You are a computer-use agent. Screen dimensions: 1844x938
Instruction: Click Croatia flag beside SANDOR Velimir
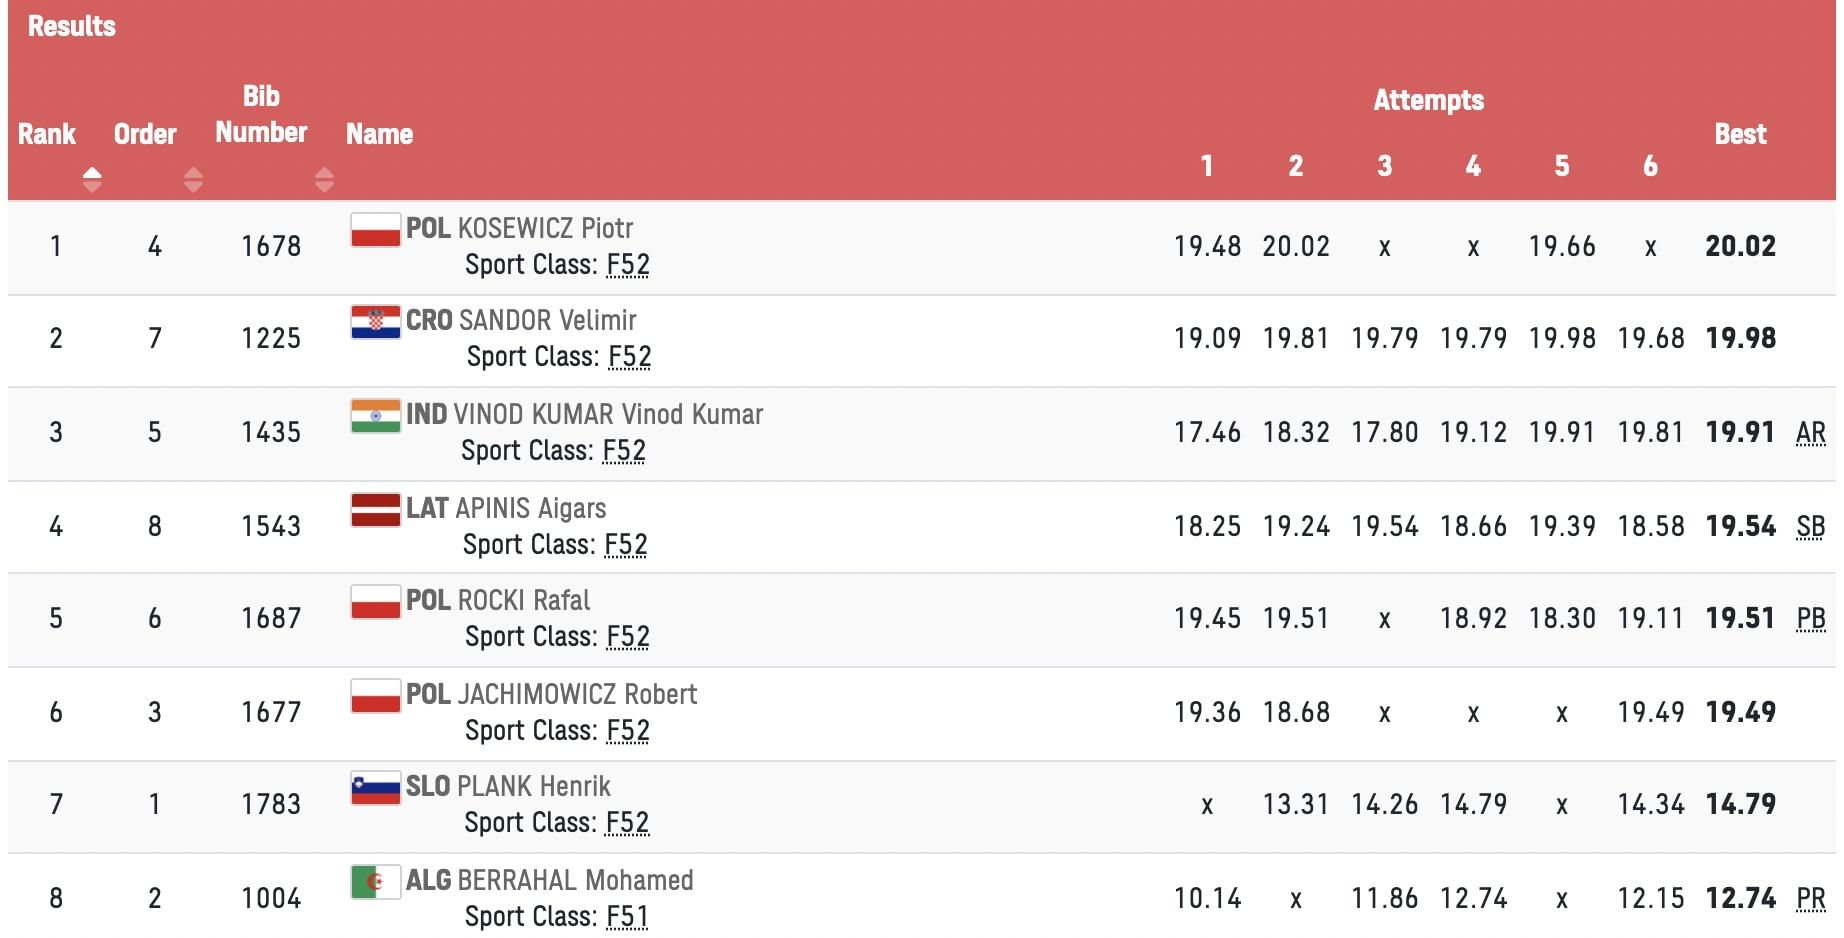click(375, 322)
